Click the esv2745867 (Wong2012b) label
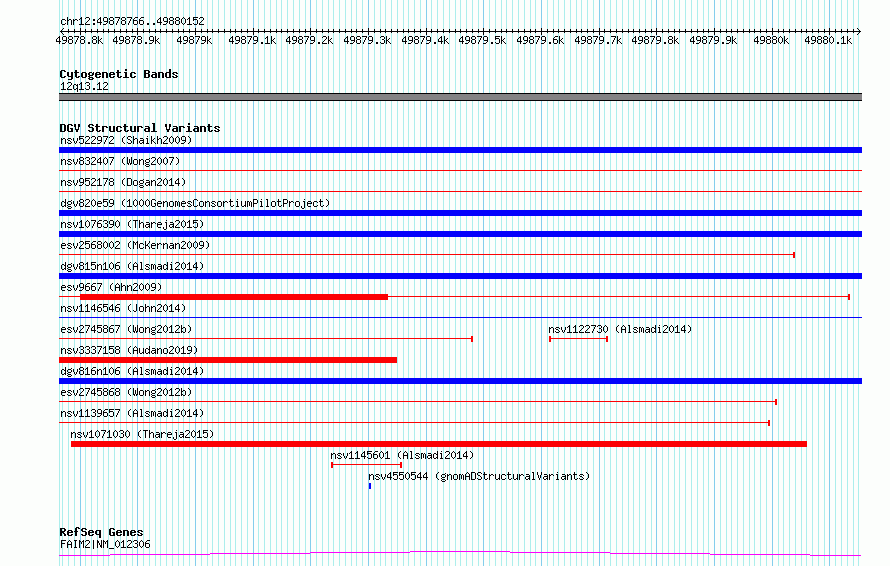Image resolution: width=890 pixels, height=566 pixels. 126,329
